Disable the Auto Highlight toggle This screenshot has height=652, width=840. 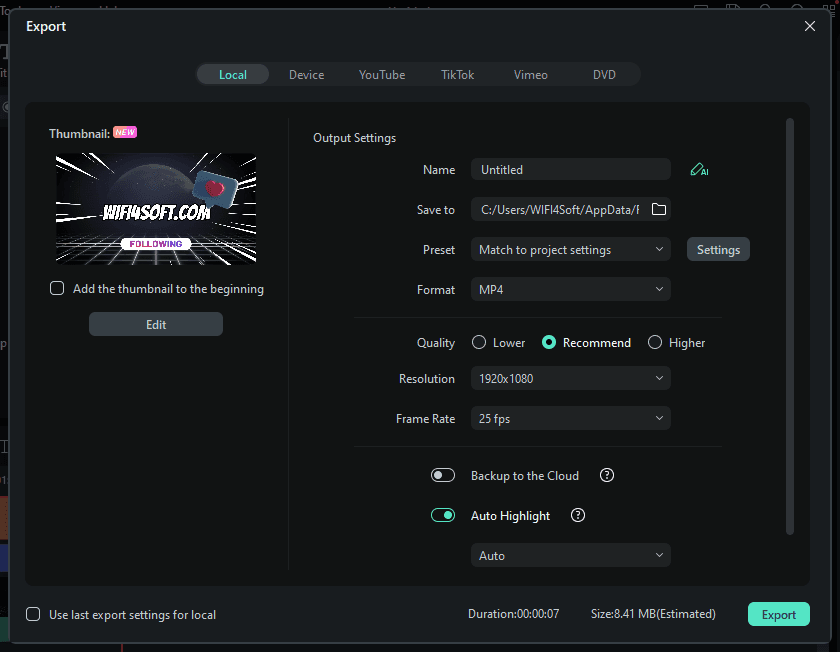[x=443, y=516]
